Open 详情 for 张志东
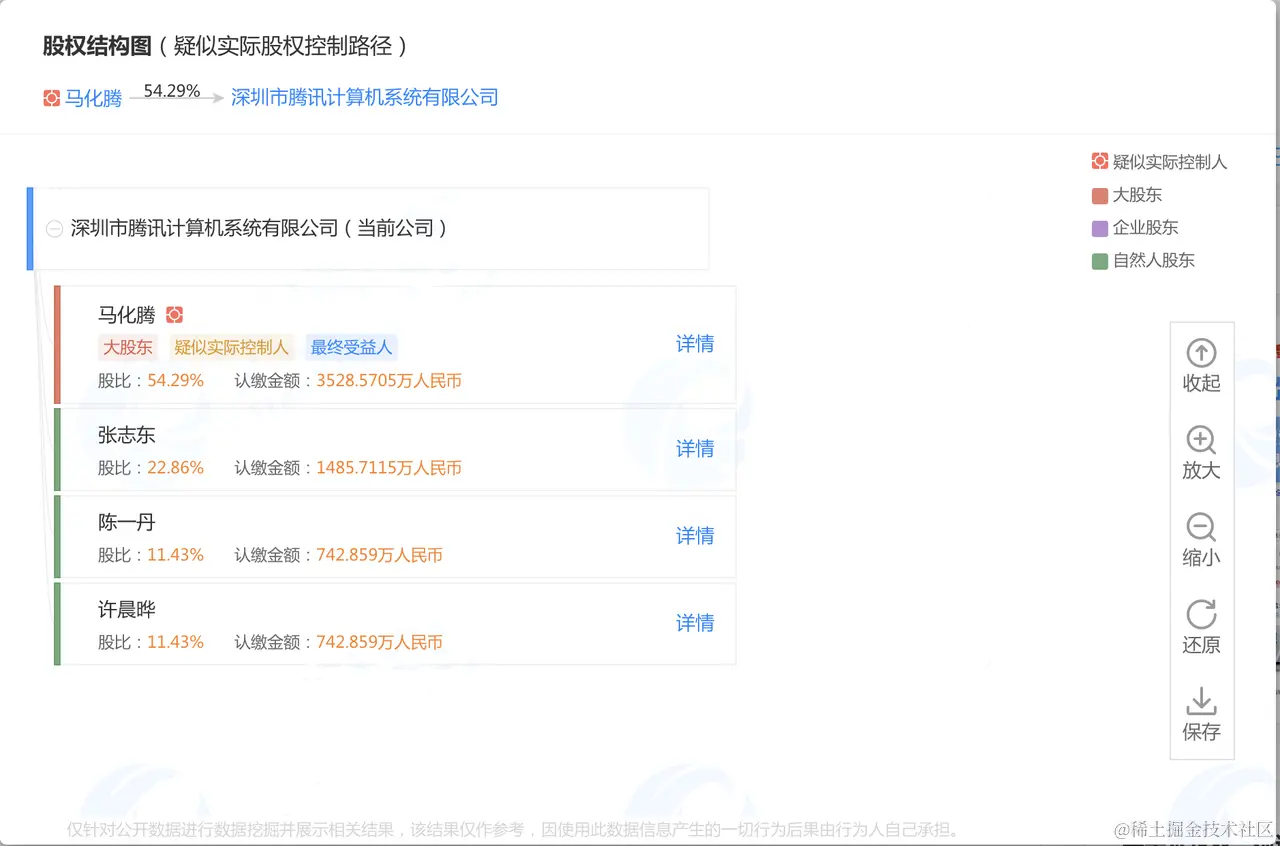Screen dimensions: 1280x846 [695, 449]
